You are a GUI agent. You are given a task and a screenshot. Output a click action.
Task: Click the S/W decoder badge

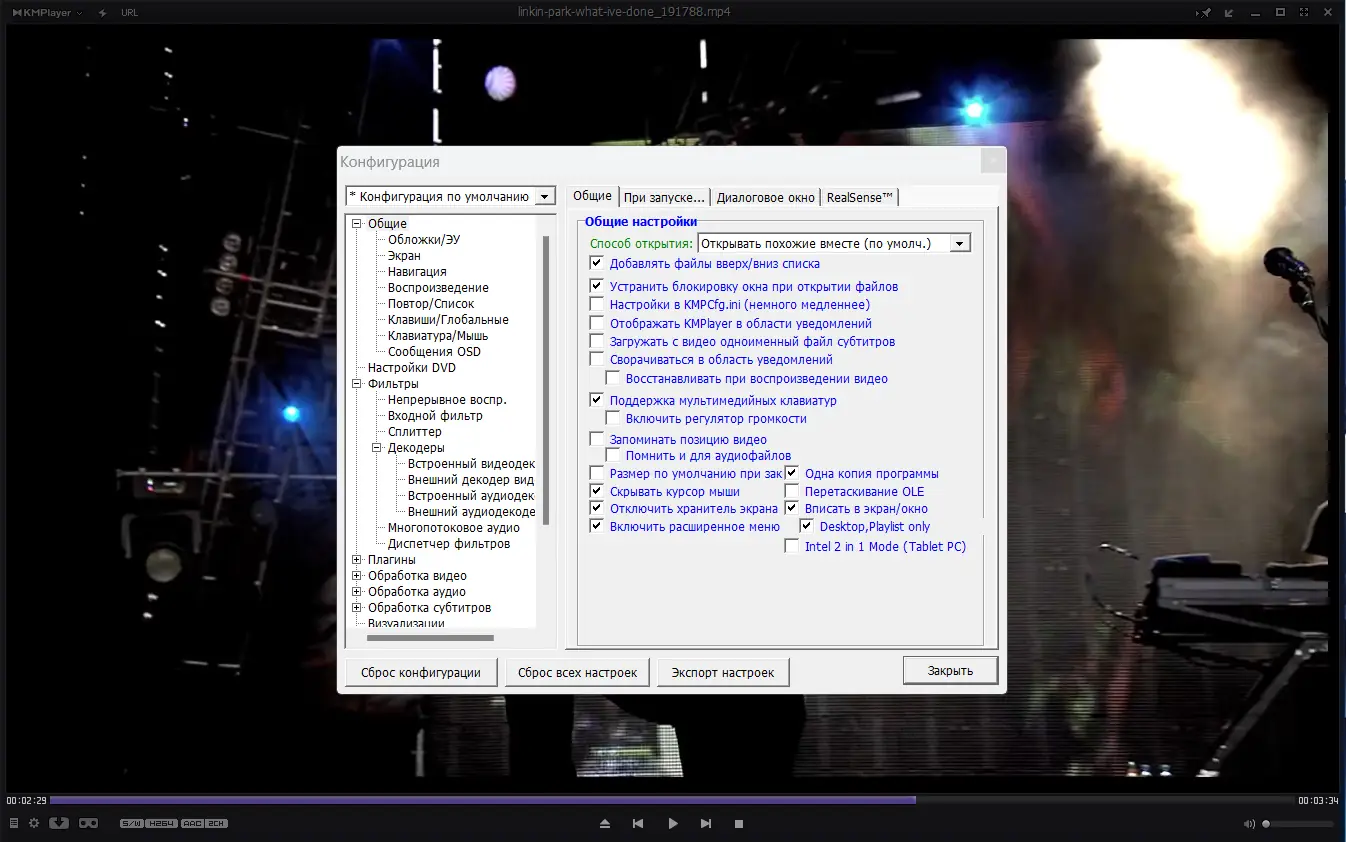point(131,824)
